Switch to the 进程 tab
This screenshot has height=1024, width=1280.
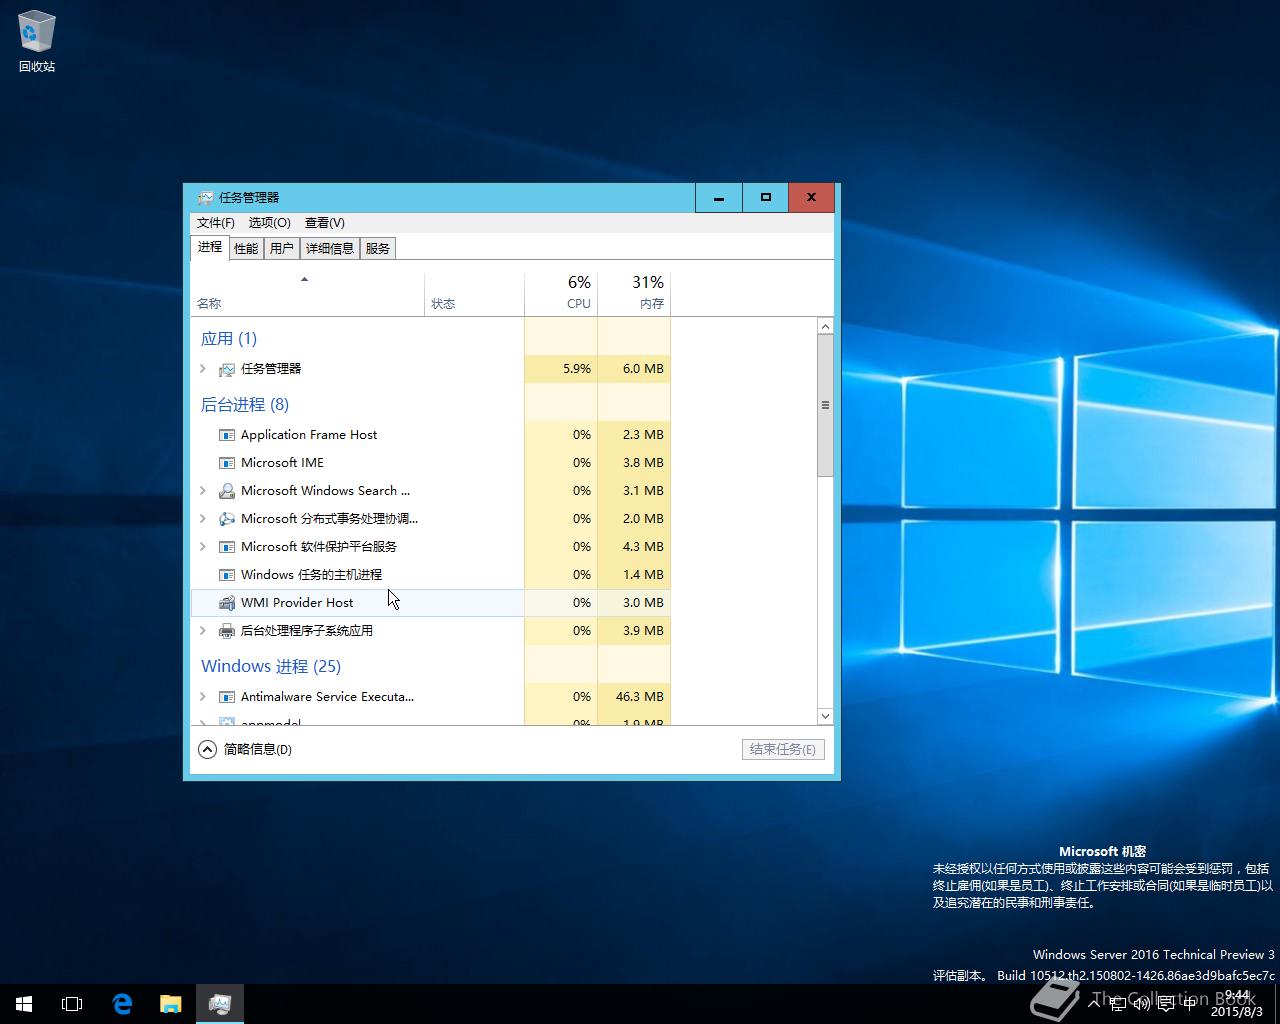(x=210, y=247)
